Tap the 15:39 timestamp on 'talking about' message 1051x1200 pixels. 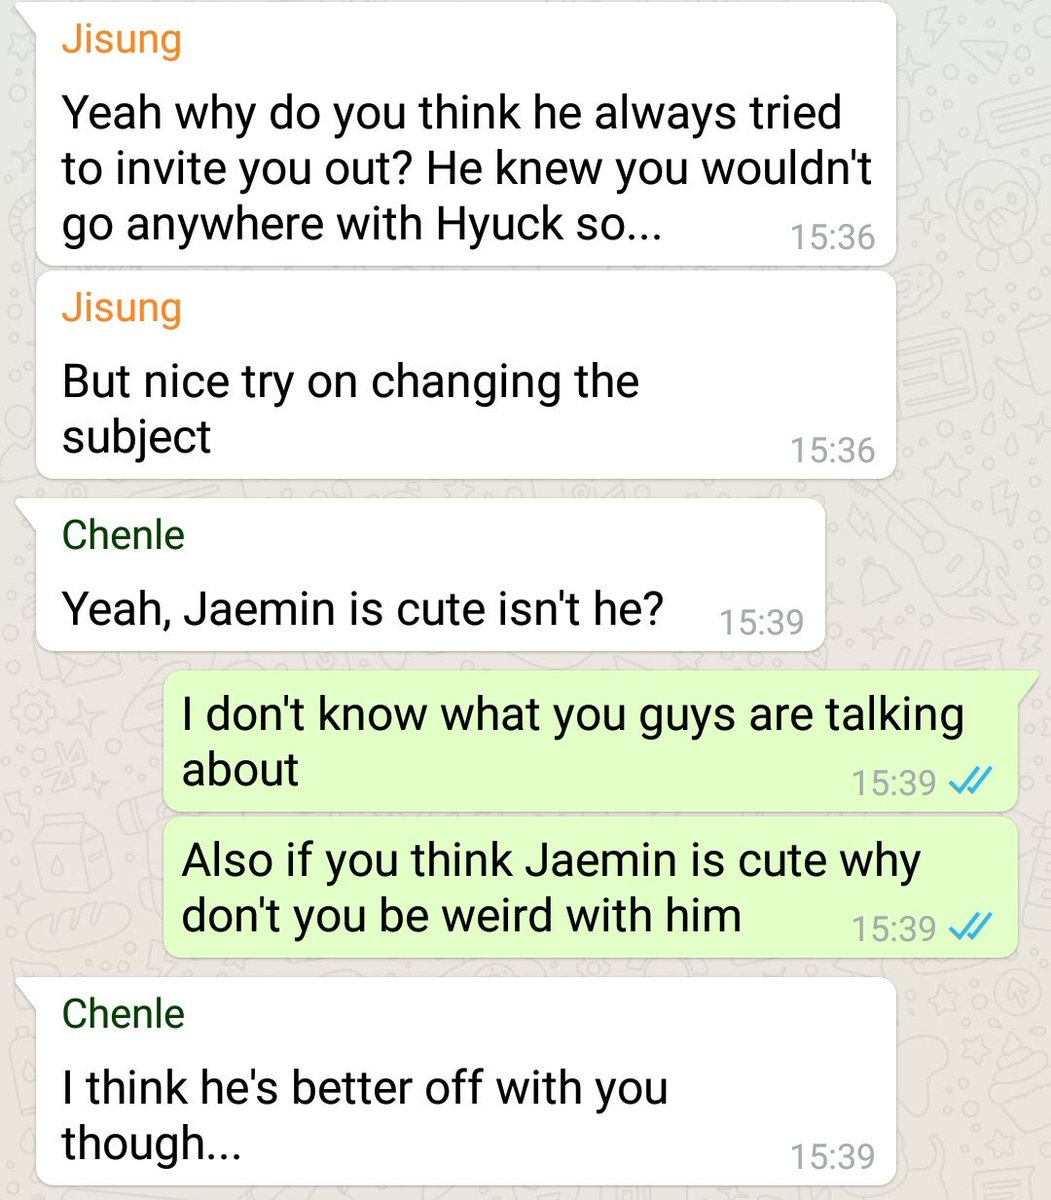[893, 782]
